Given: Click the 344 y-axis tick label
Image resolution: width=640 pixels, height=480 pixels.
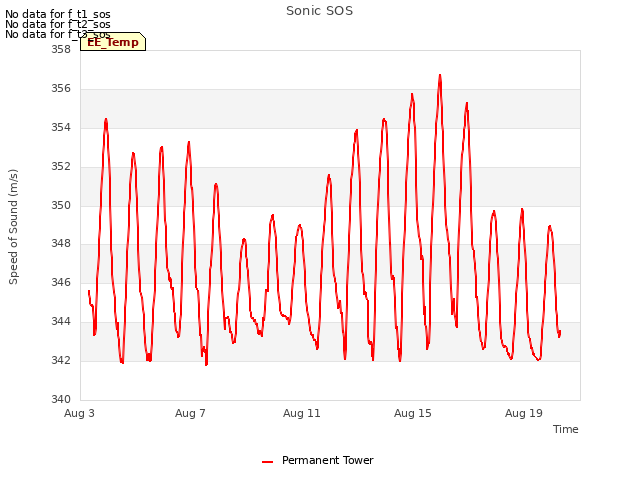Looking at the screenshot, I should [x=61, y=321].
